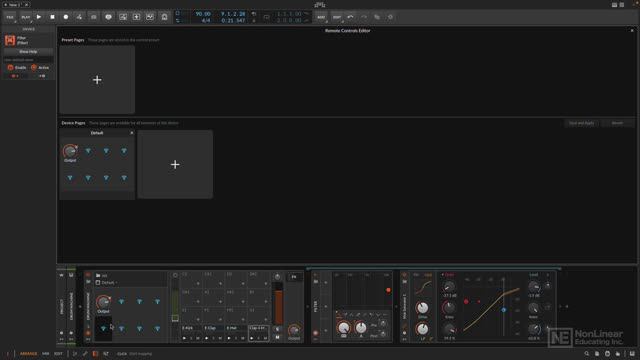This screenshot has height=360, width=640.
Task: Open the files browser icon in the bottom-right panel icons
Action: (x=597, y=354)
